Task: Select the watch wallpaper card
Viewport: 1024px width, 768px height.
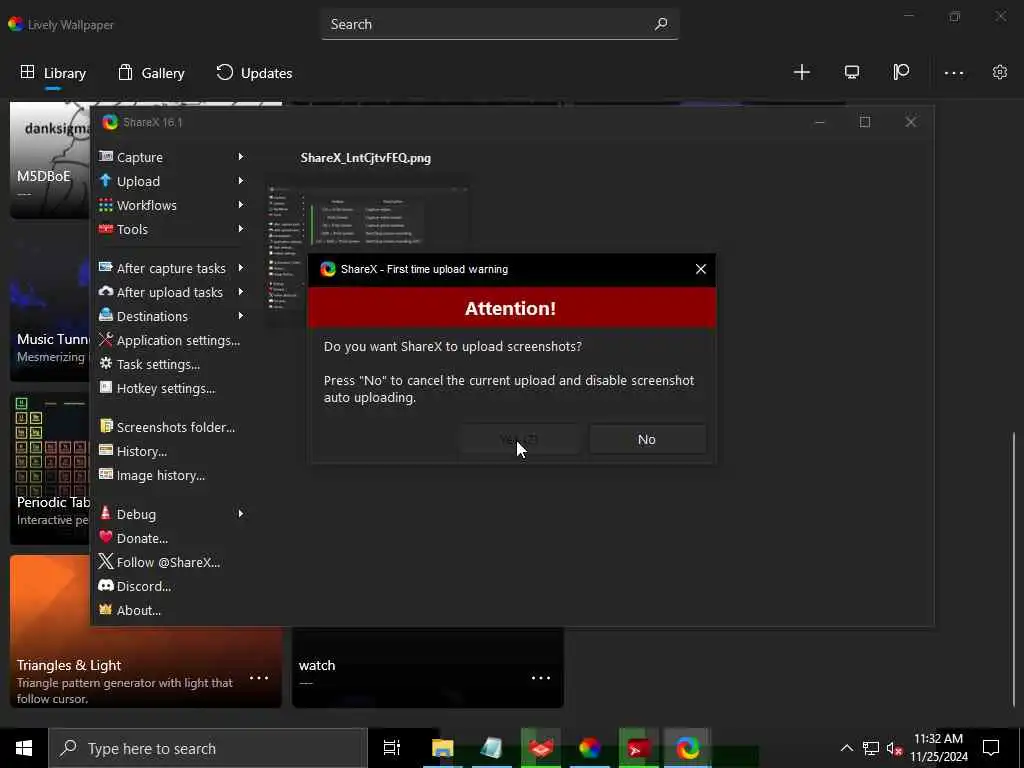Action: click(x=428, y=667)
